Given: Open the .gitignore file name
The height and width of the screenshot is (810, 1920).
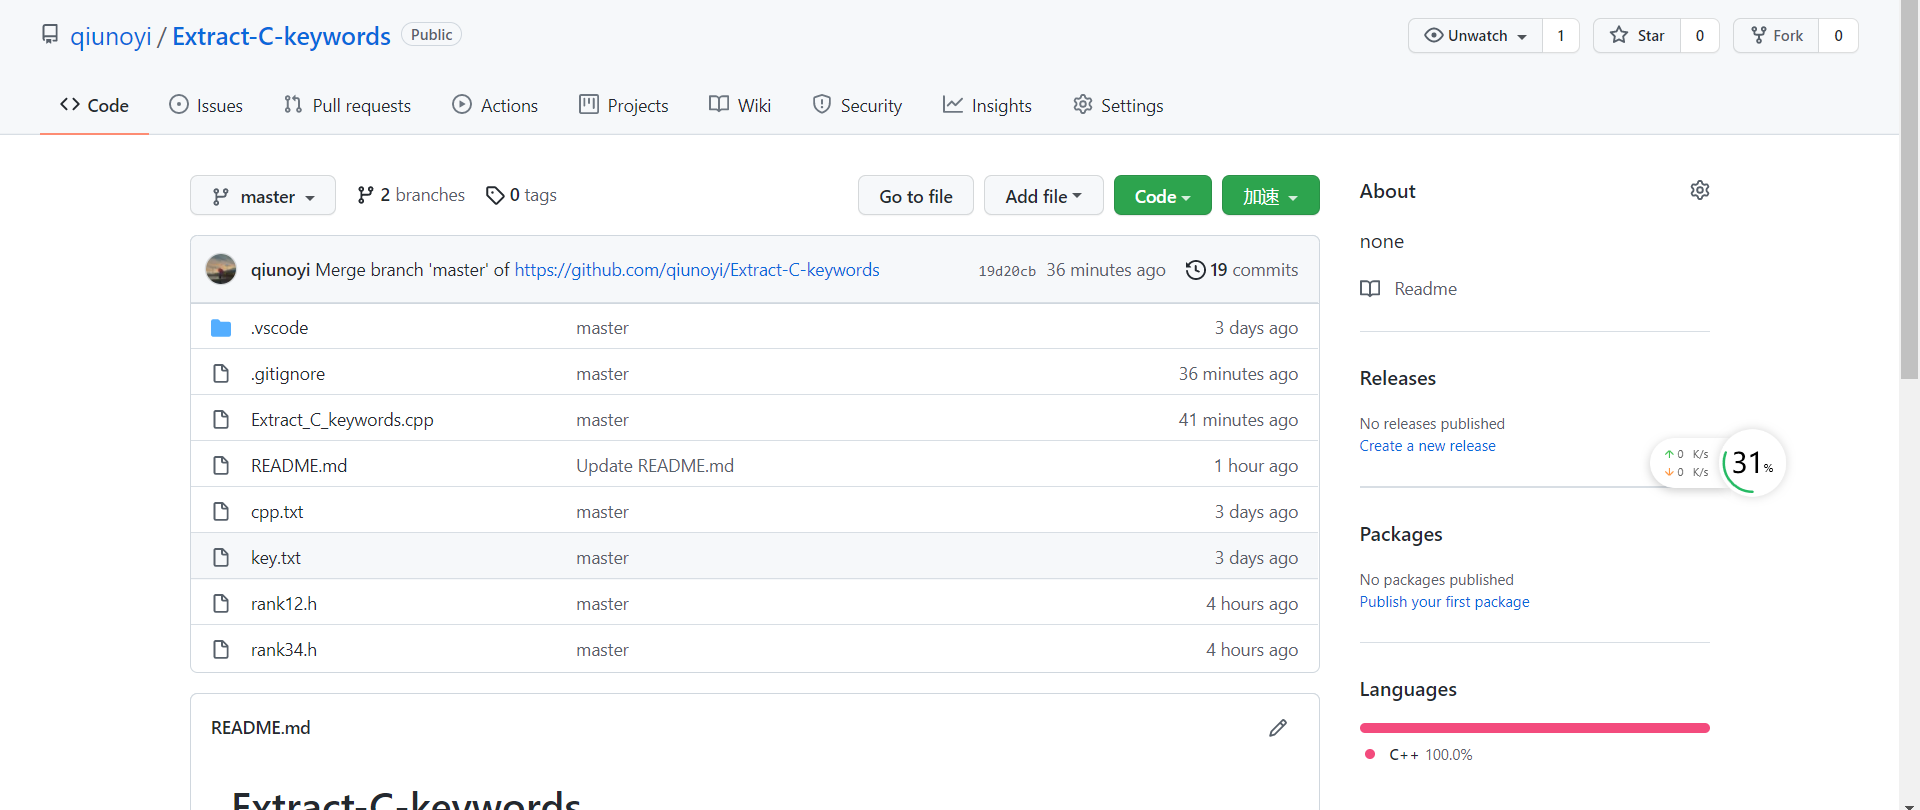Looking at the screenshot, I should point(288,374).
